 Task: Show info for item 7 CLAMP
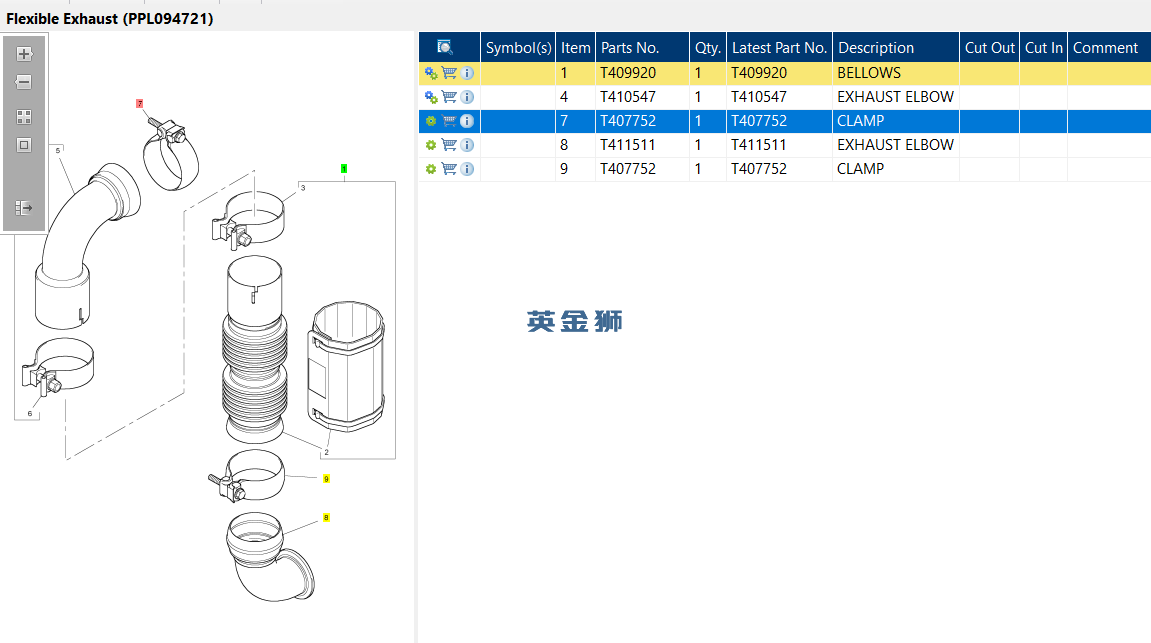(x=467, y=121)
